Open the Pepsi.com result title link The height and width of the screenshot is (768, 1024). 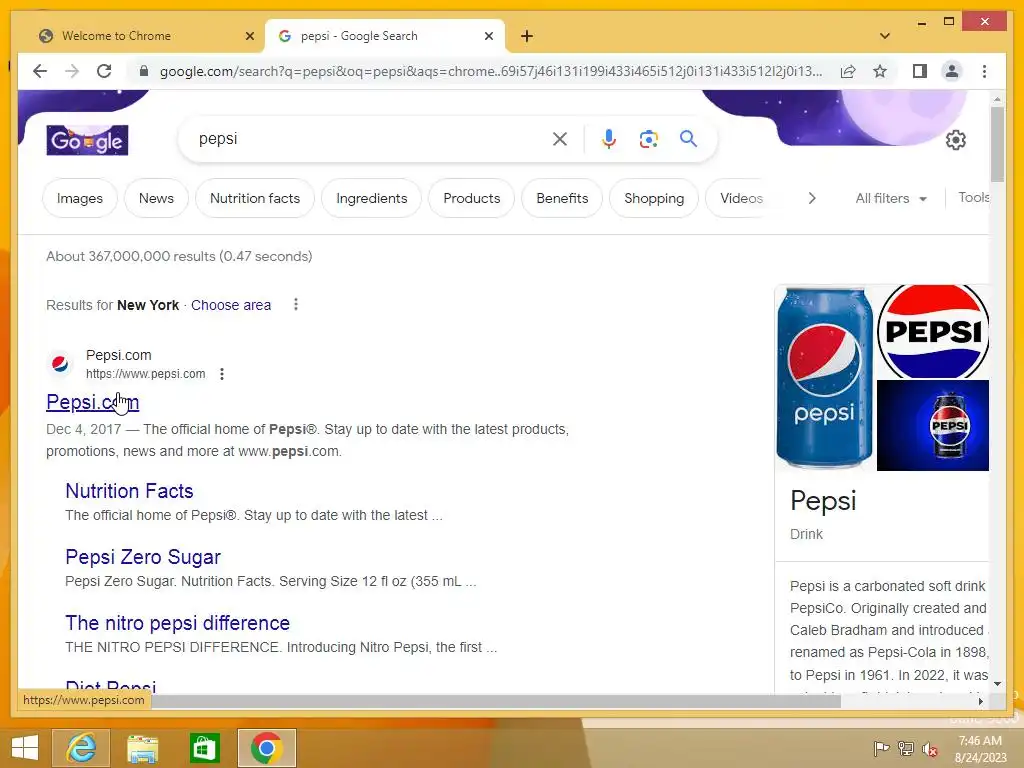coord(92,402)
